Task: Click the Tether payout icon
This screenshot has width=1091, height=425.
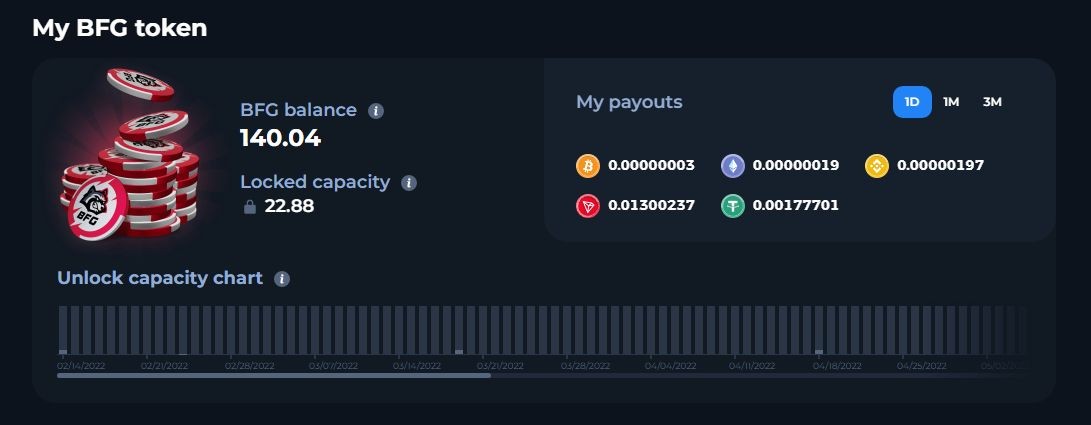Action: click(x=732, y=206)
